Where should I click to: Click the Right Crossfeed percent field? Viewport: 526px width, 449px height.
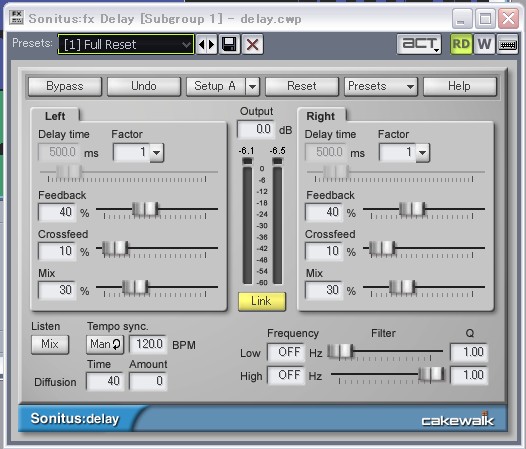pyautogui.click(x=324, y=251)
